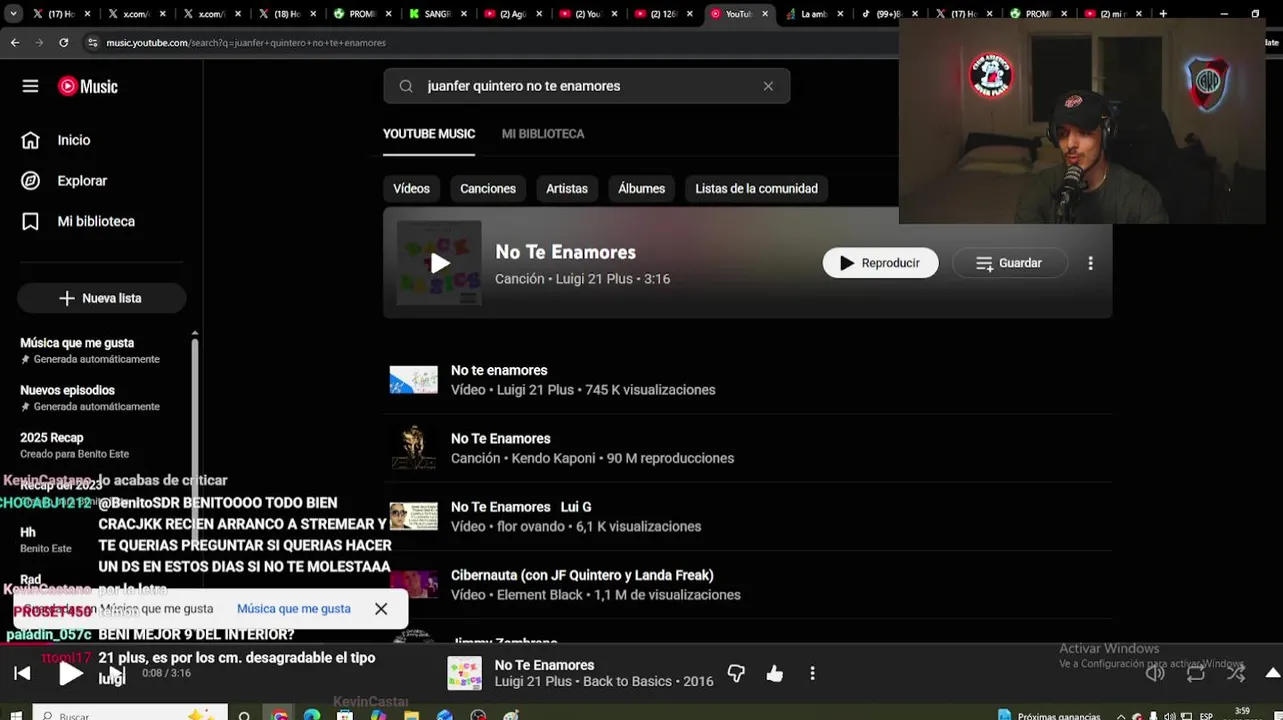This screenshot has height=720, width=1283.
Task: Adjust the player volume speaker icon
Action: coord(1155,673)
